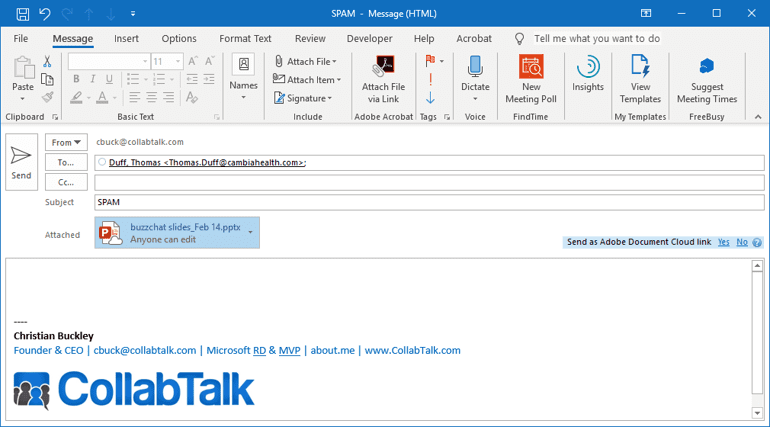The image size is (770, 427).
Task: Toggle bulleted list
Action: click(133, 79)
